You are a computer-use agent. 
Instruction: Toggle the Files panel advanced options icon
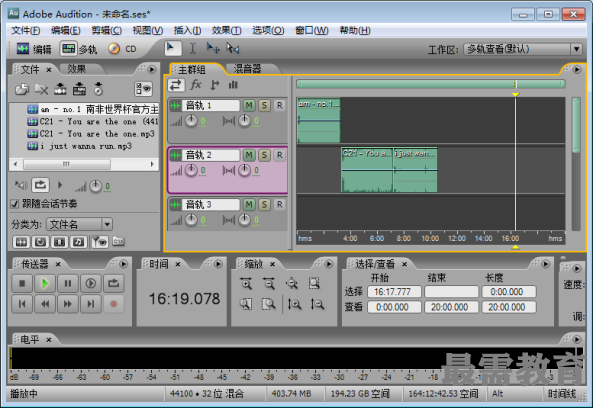(x=143, y=89)
